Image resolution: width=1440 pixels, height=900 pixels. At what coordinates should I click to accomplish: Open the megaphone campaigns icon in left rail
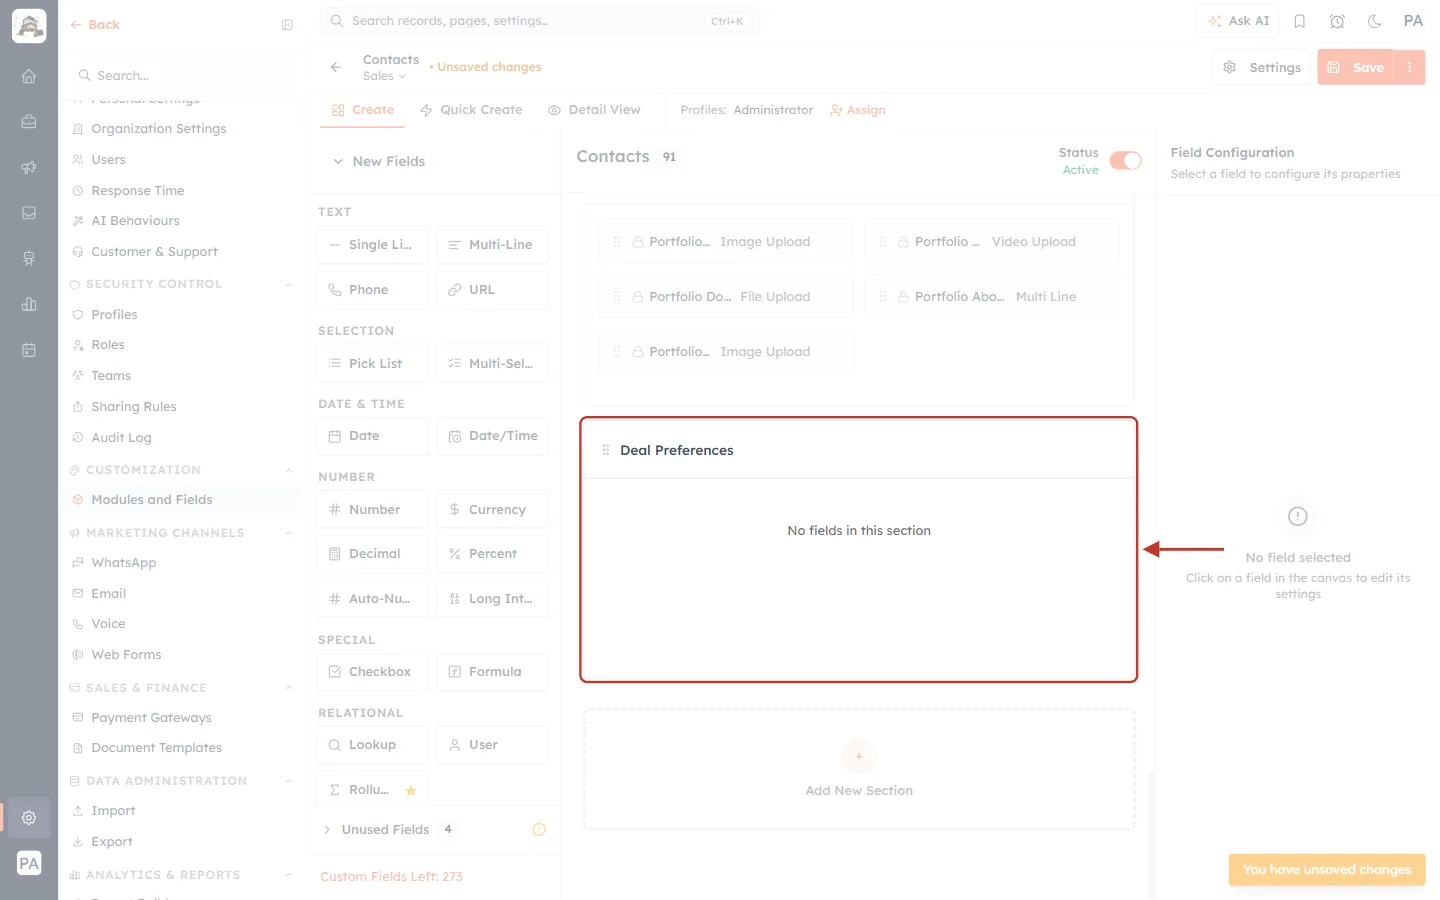pyautogui.click(x=29, y=167)
